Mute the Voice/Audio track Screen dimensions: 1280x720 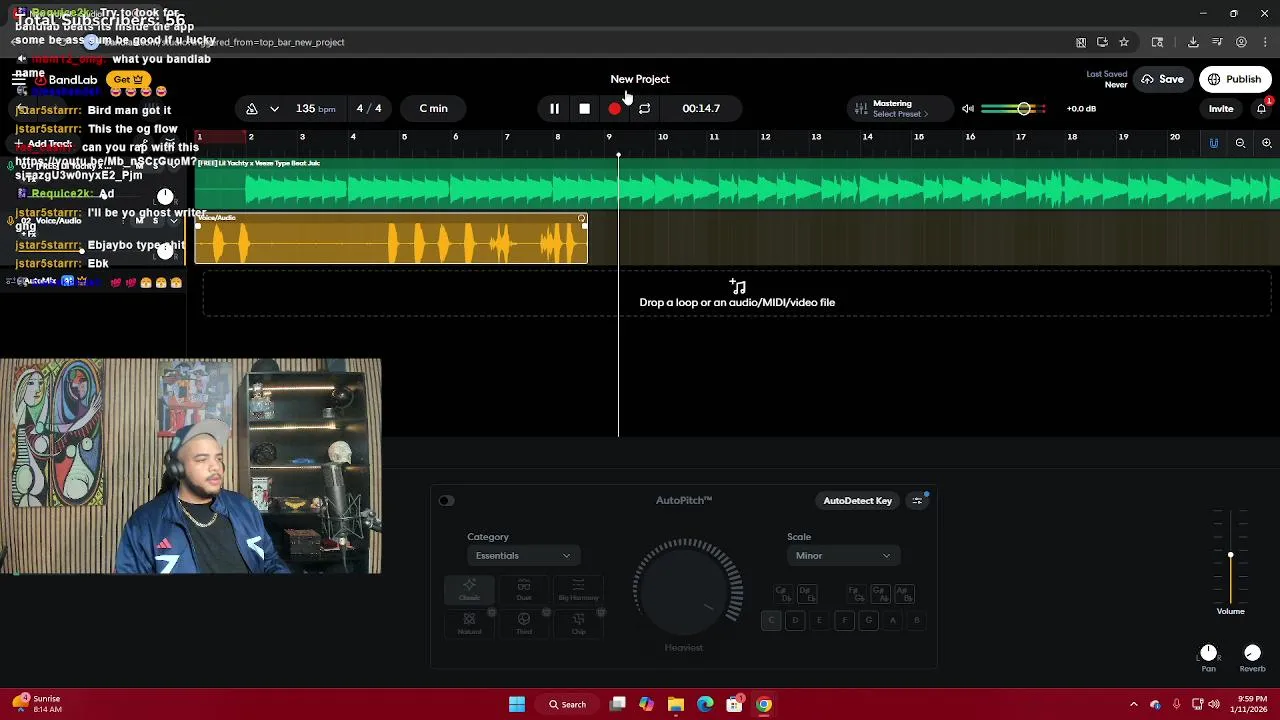[x=139, y=220]
